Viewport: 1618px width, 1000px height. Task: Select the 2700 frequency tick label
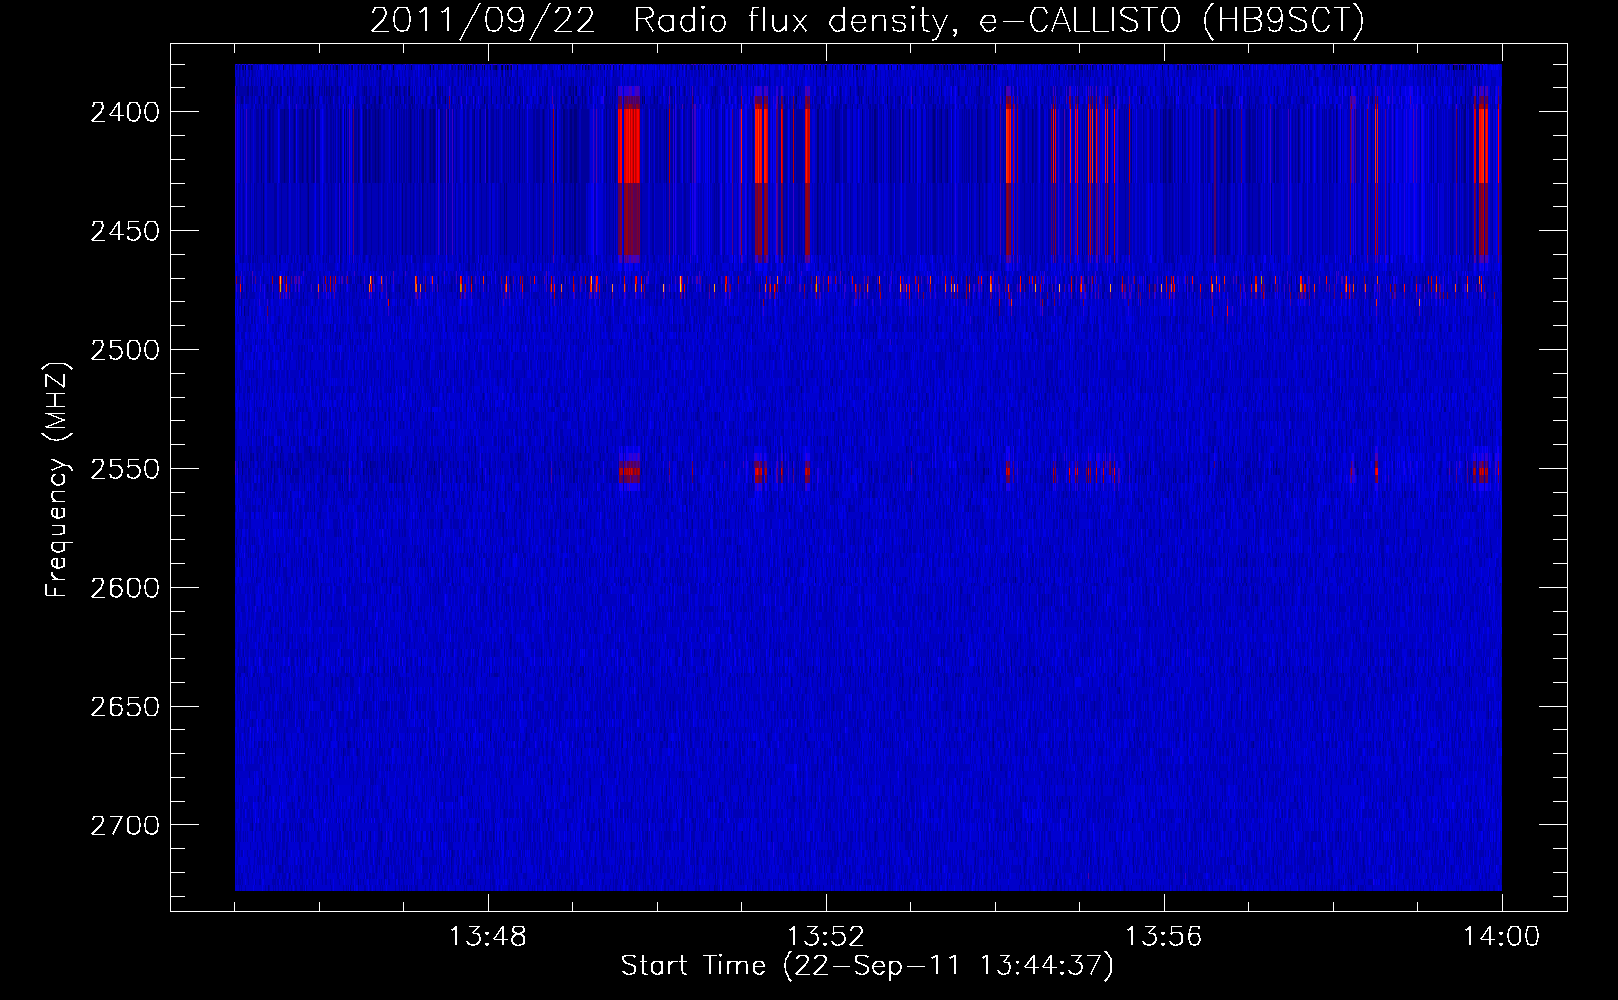[x=125, y=826]
